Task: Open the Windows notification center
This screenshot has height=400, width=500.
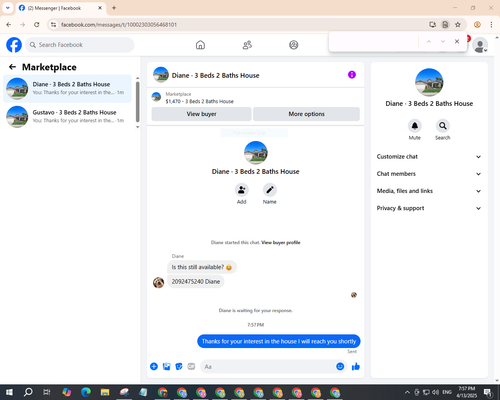Action: pos(488,392)
